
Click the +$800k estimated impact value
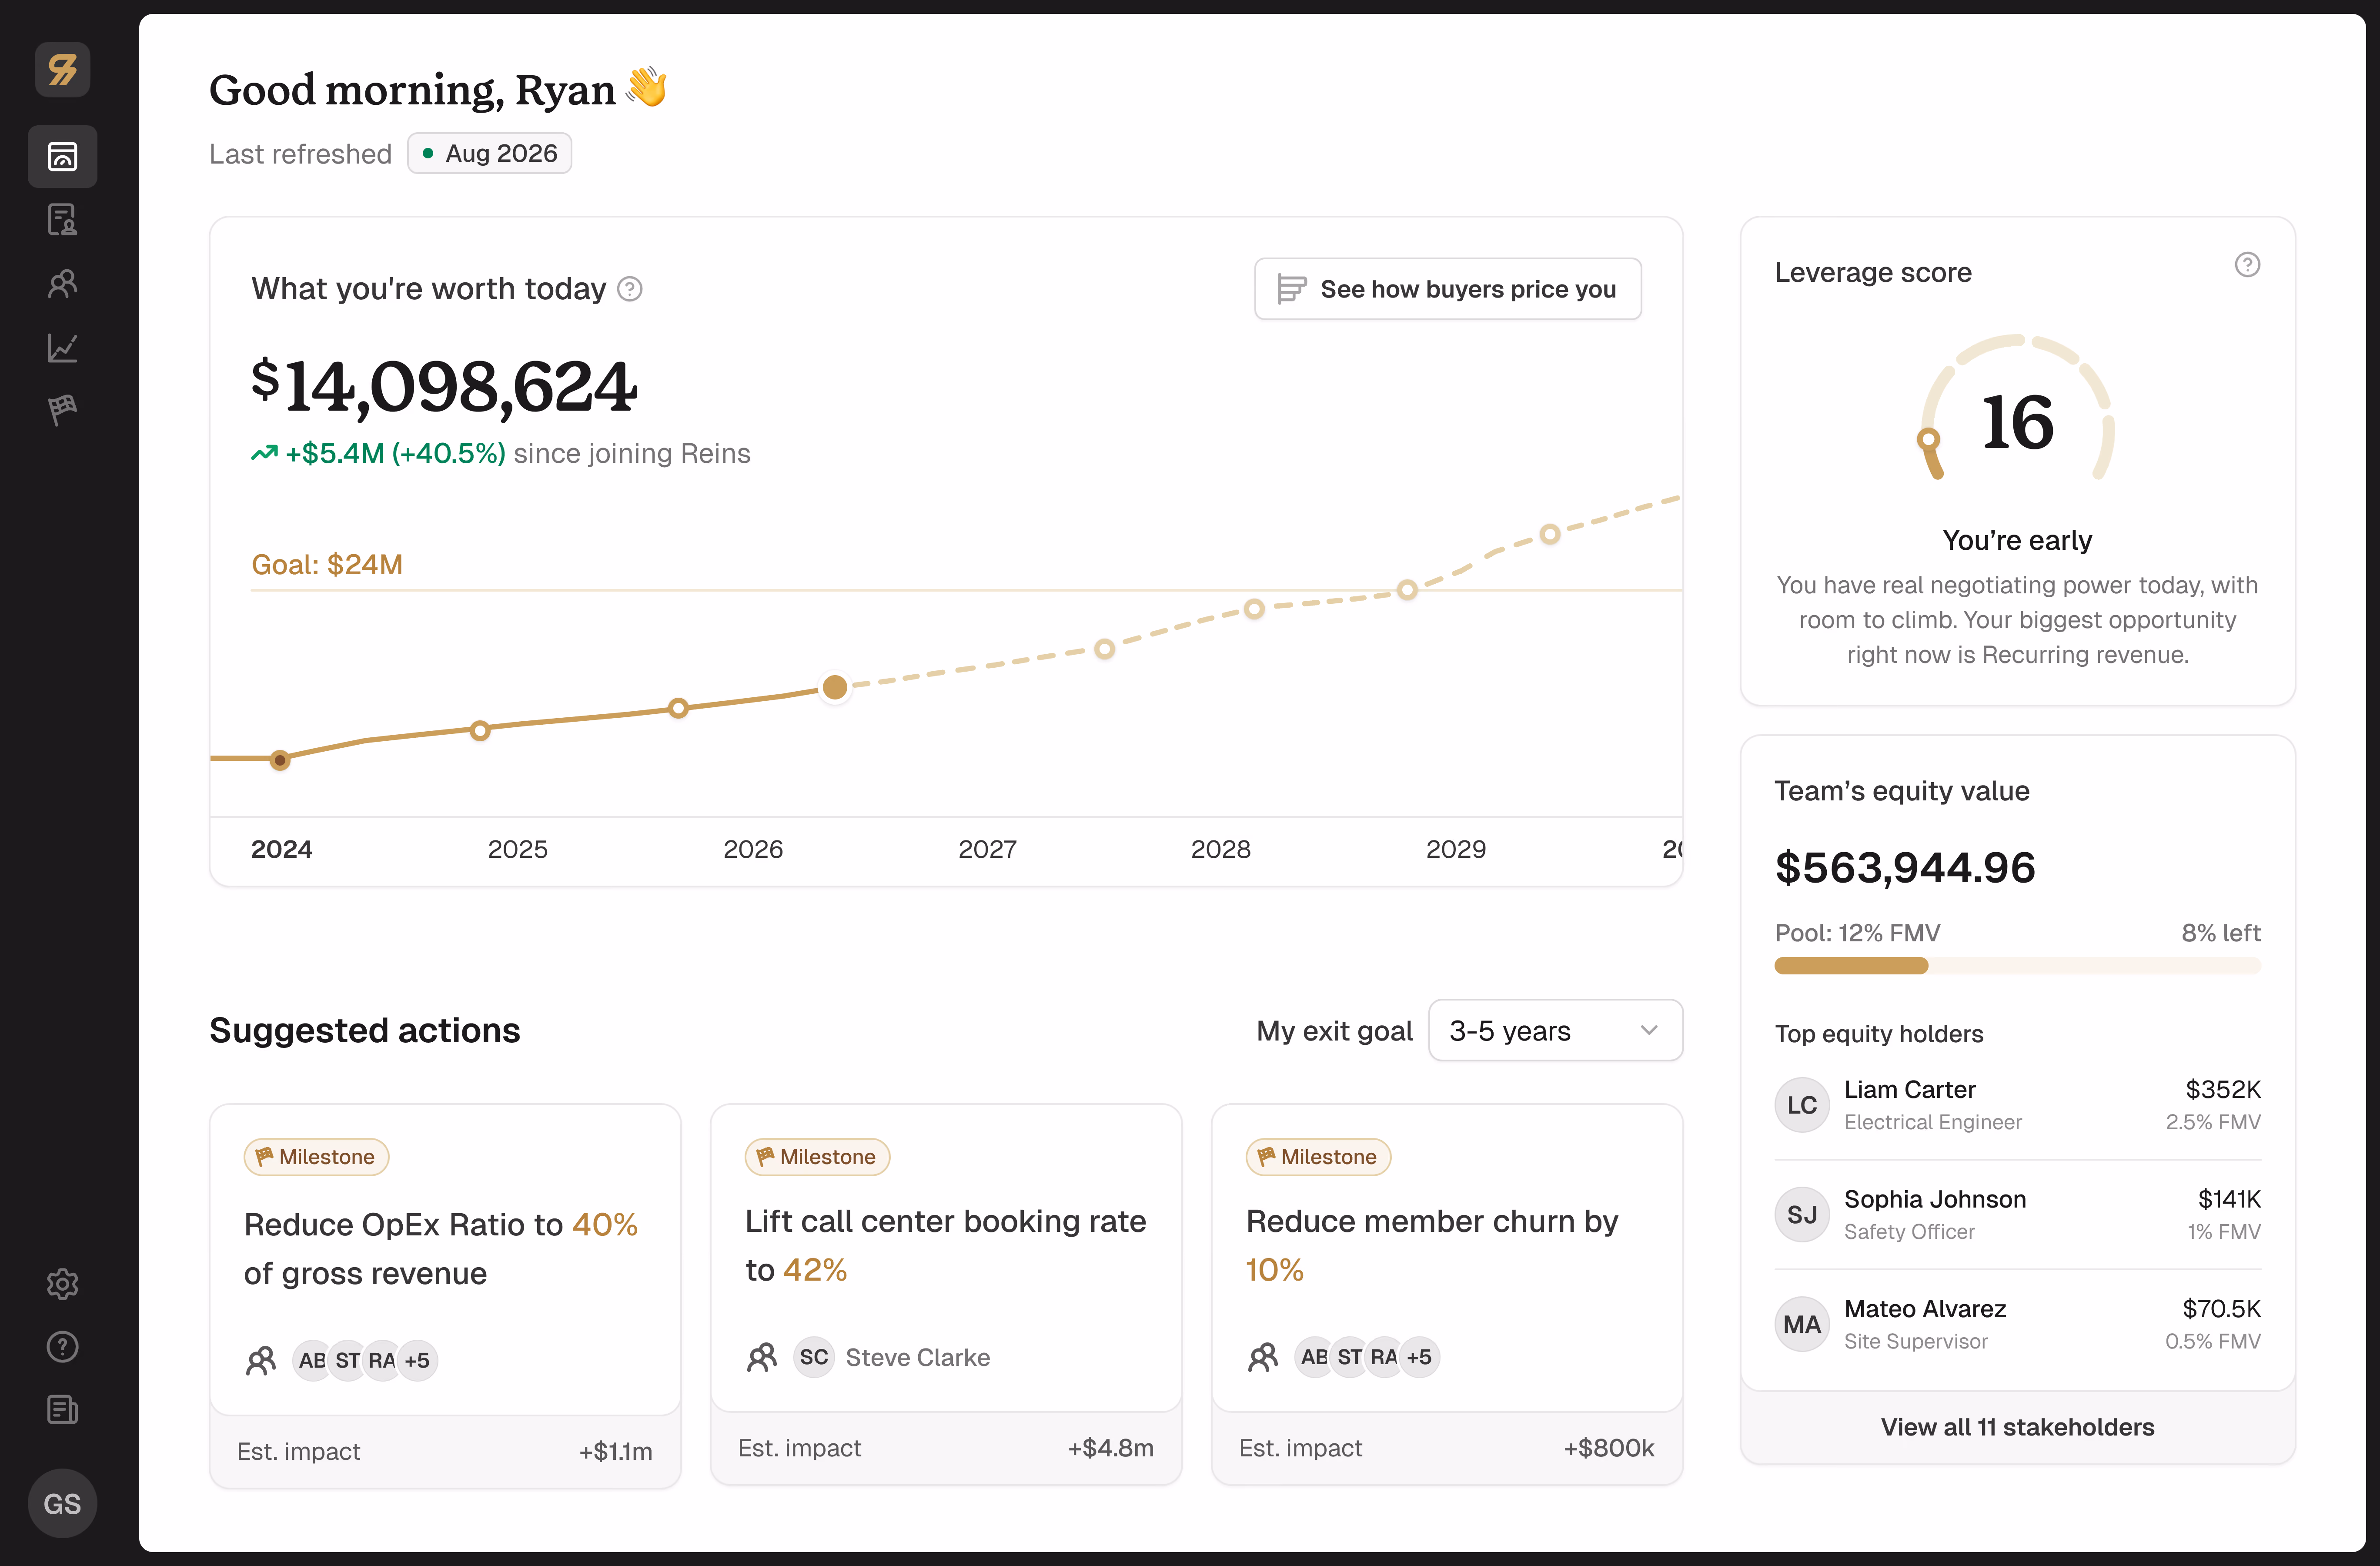tap(1609, 1448)
